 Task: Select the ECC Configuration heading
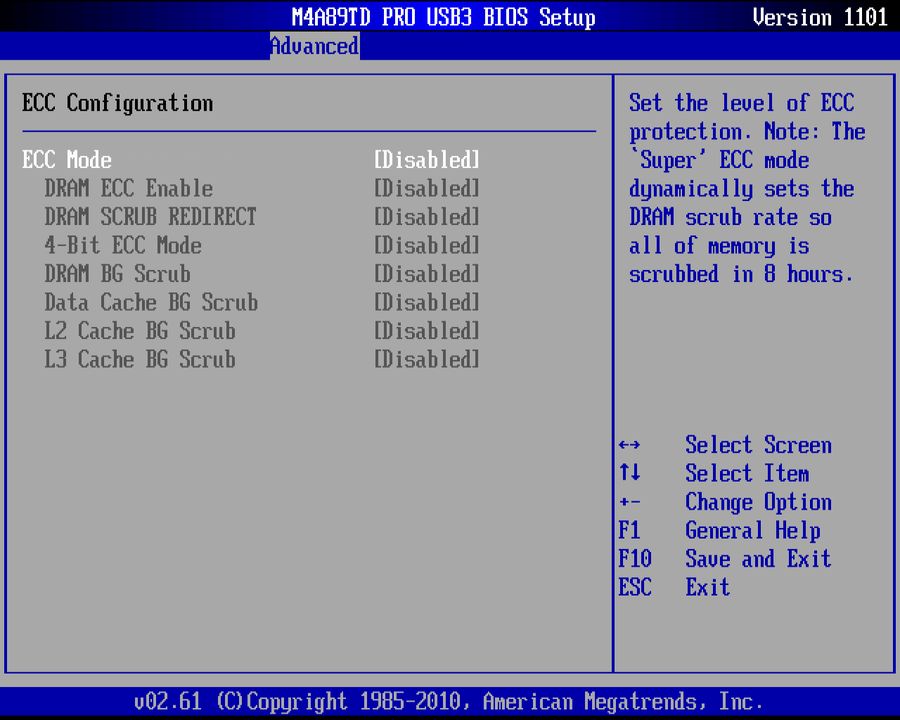tap(117, 103)
